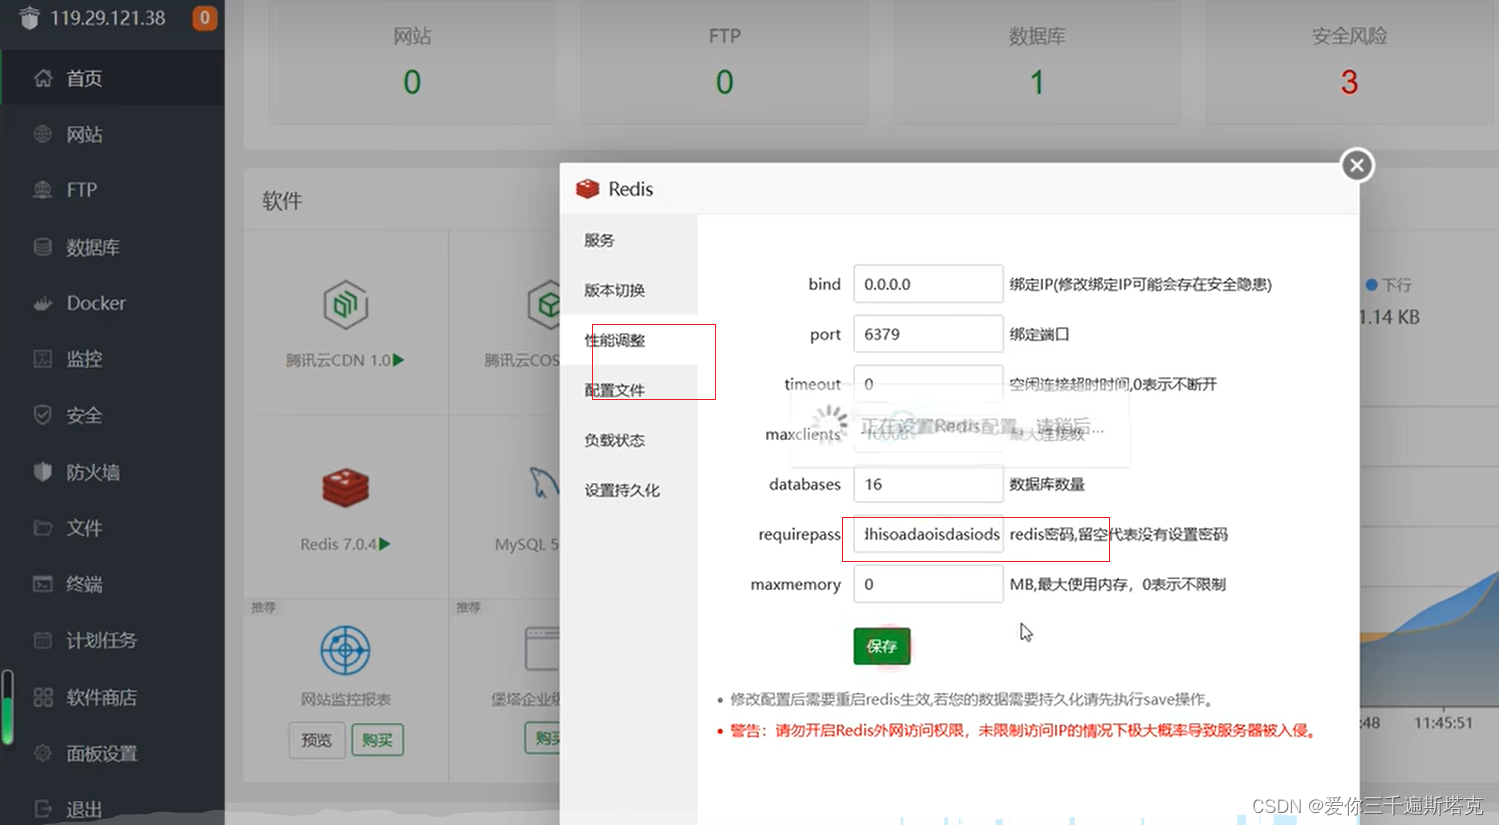
Task: Click the databases input field 16
Action: point(928,484)
